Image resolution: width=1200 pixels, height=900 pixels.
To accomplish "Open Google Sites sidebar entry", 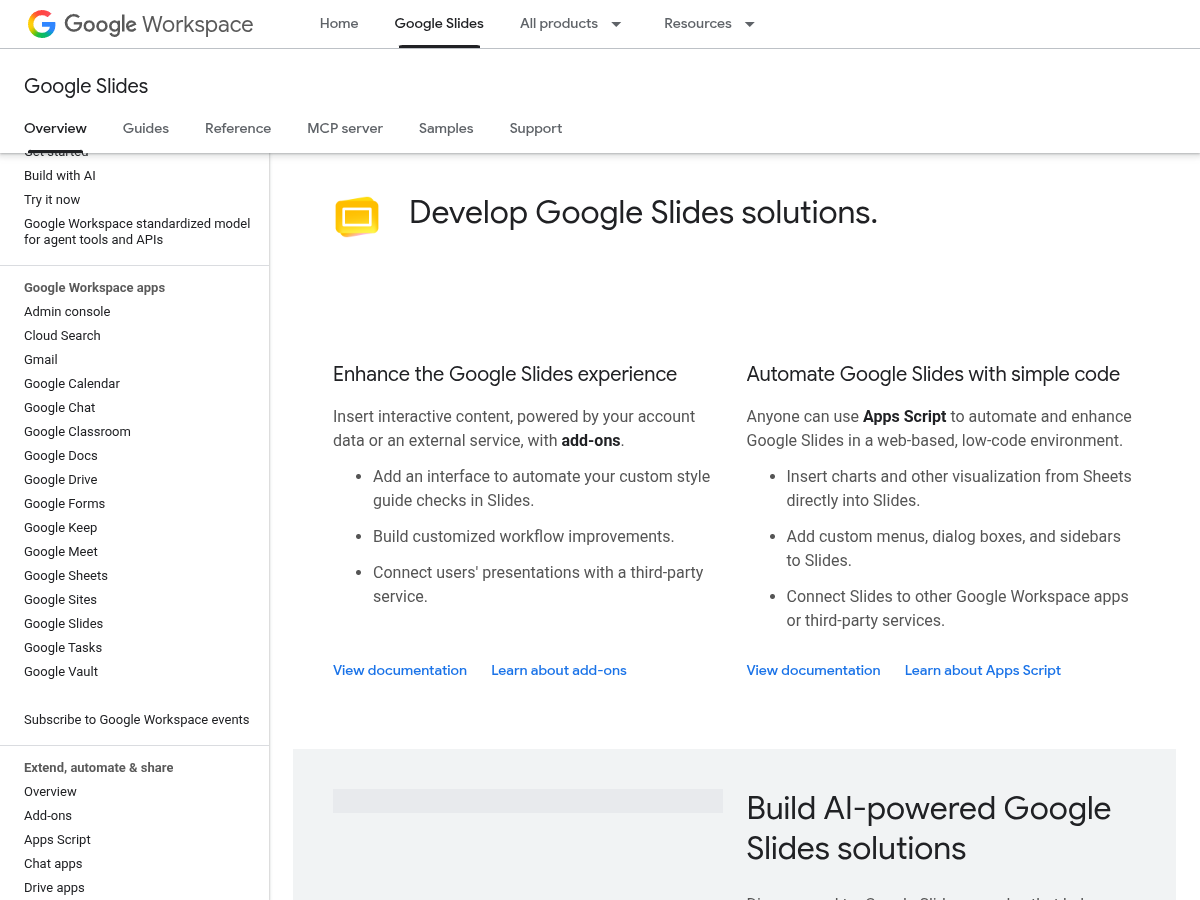I will pyautogui.click(x=61, y=599).
